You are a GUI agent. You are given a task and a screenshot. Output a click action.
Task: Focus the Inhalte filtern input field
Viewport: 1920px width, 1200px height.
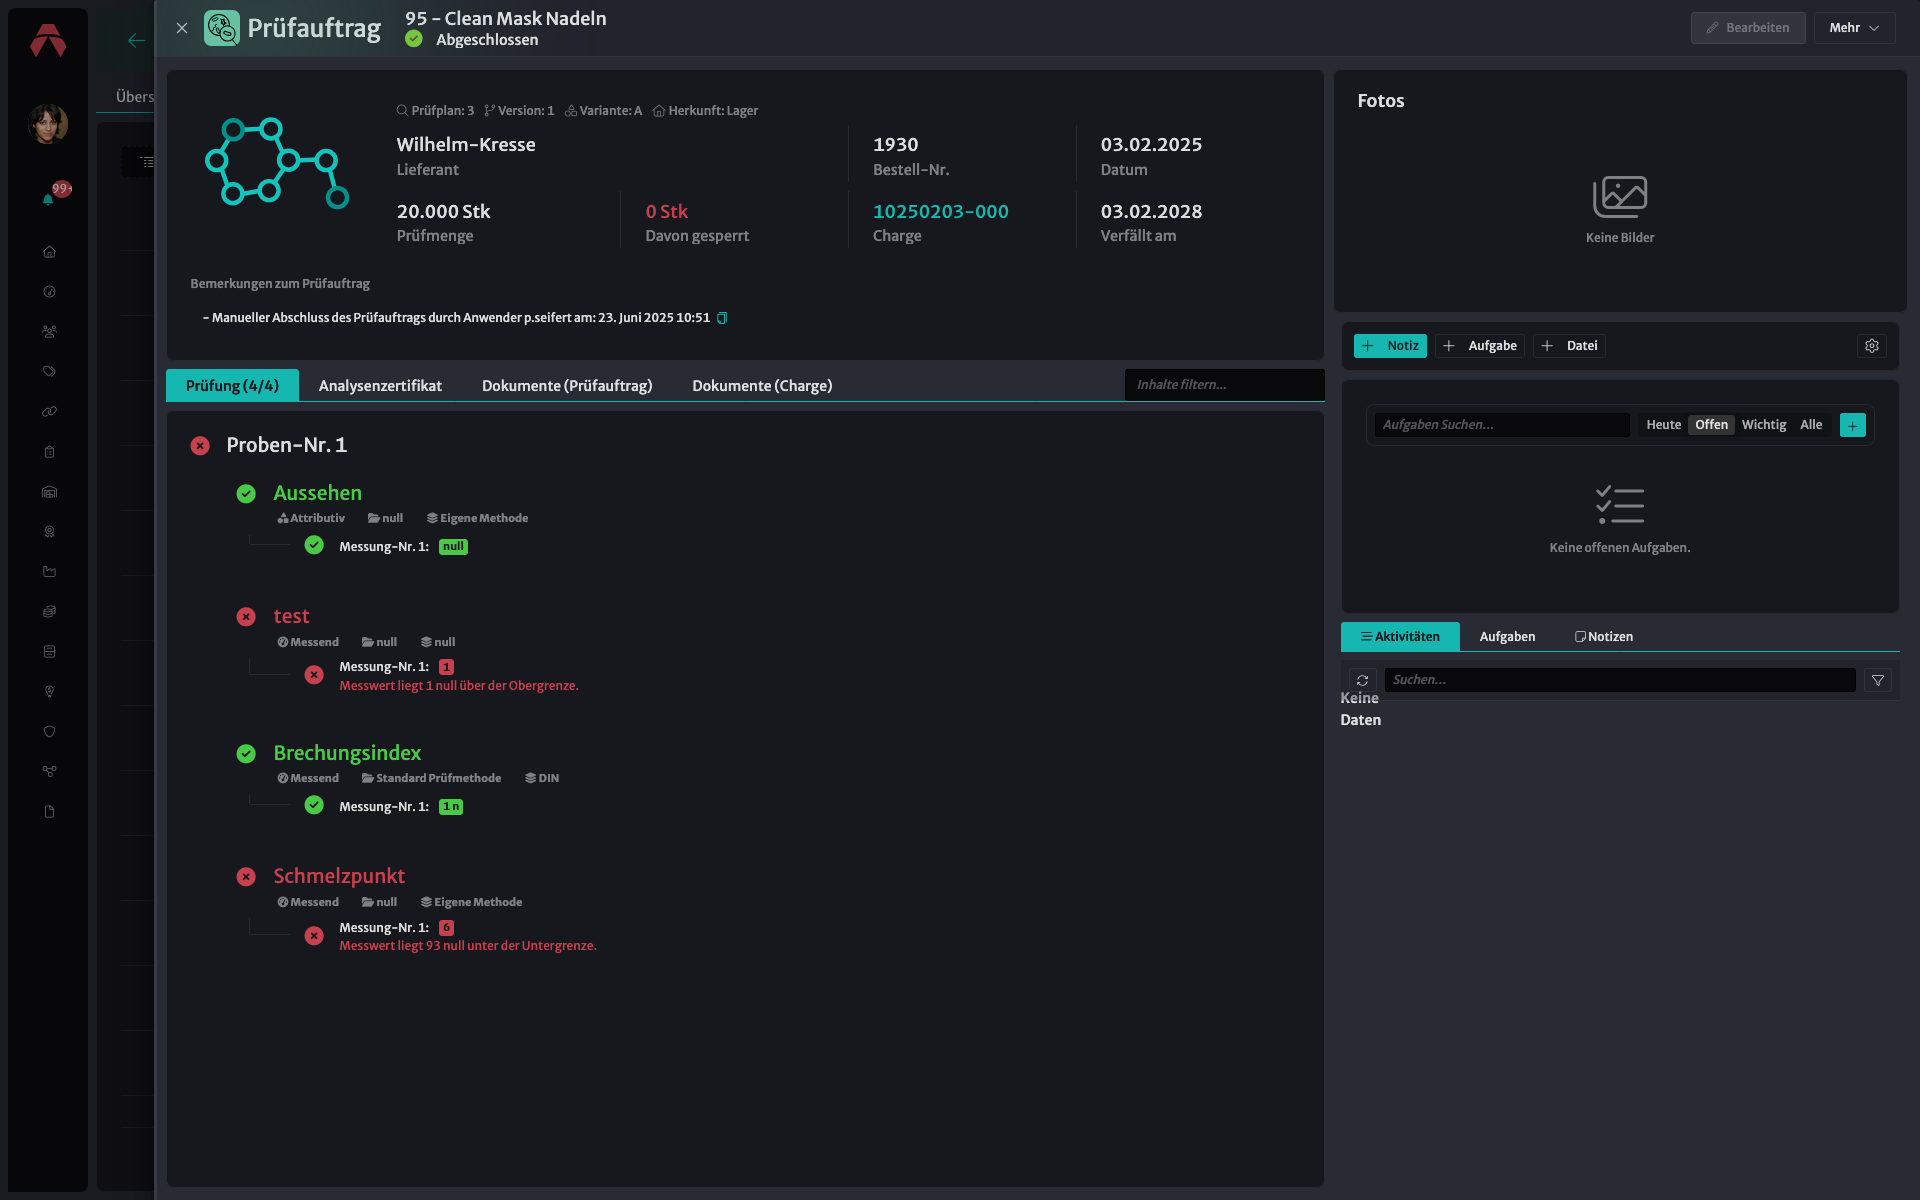pos(1224,385)
